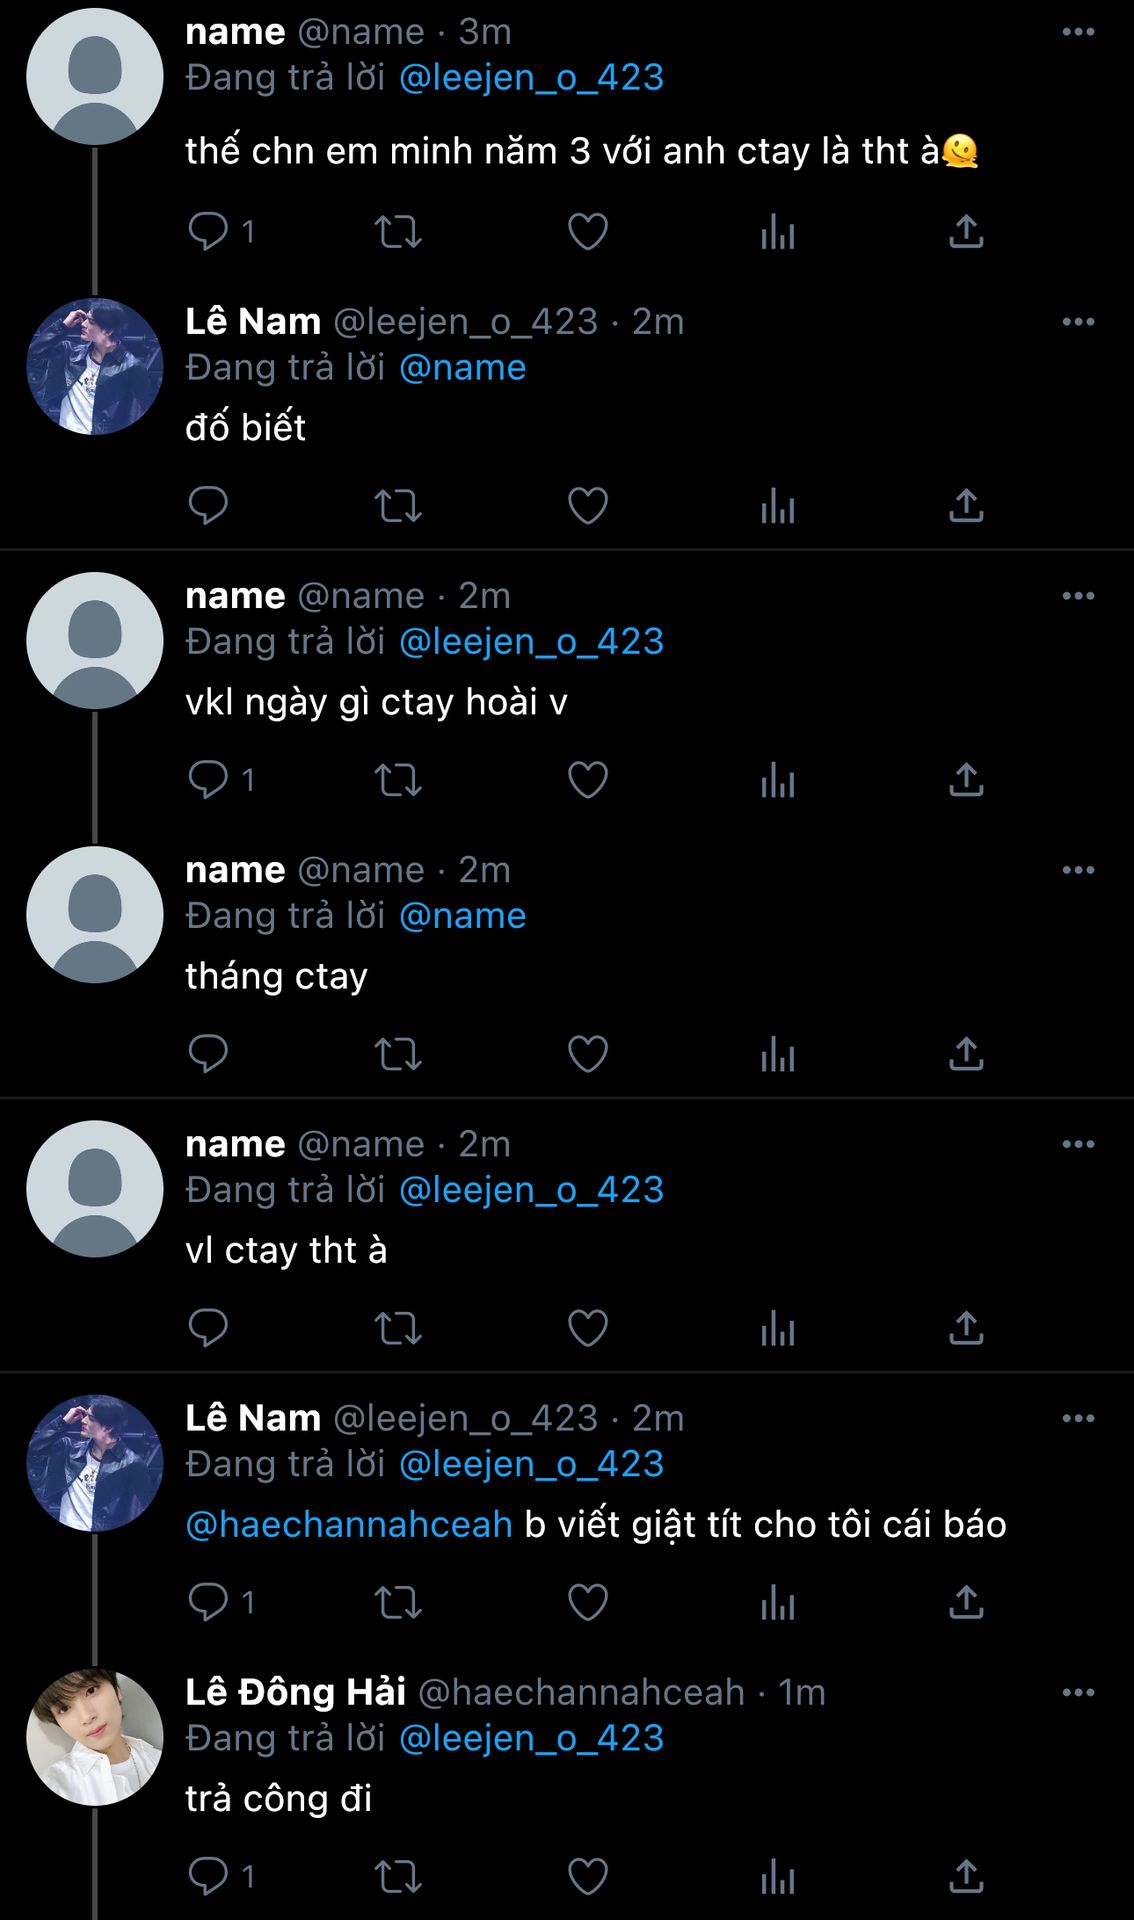Open the @haechannahceah mention in tweet text
This screenshot has width=1134, height=1920.
pyautogui.click(x=349, y=1524)
